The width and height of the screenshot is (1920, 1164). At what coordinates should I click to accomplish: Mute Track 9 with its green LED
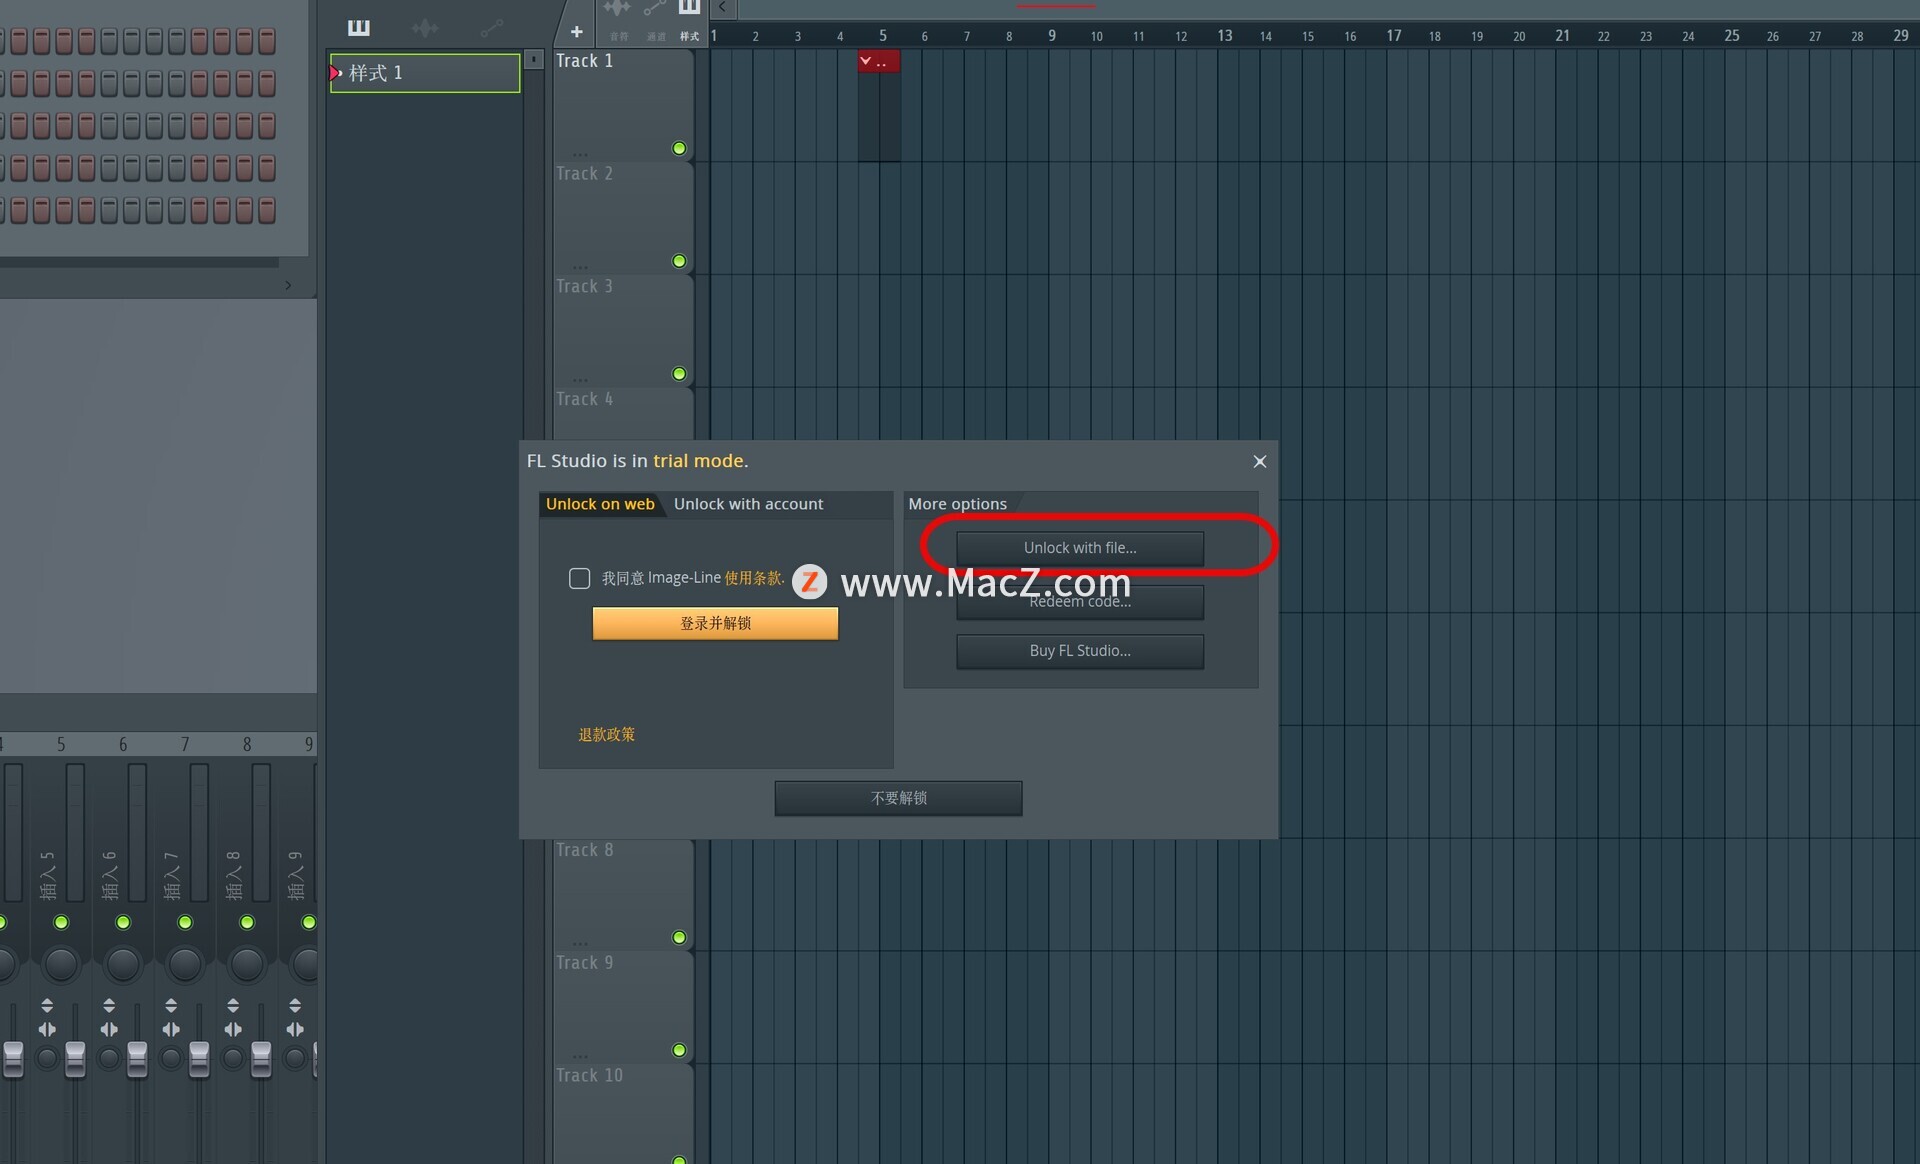pos(679,1050)
